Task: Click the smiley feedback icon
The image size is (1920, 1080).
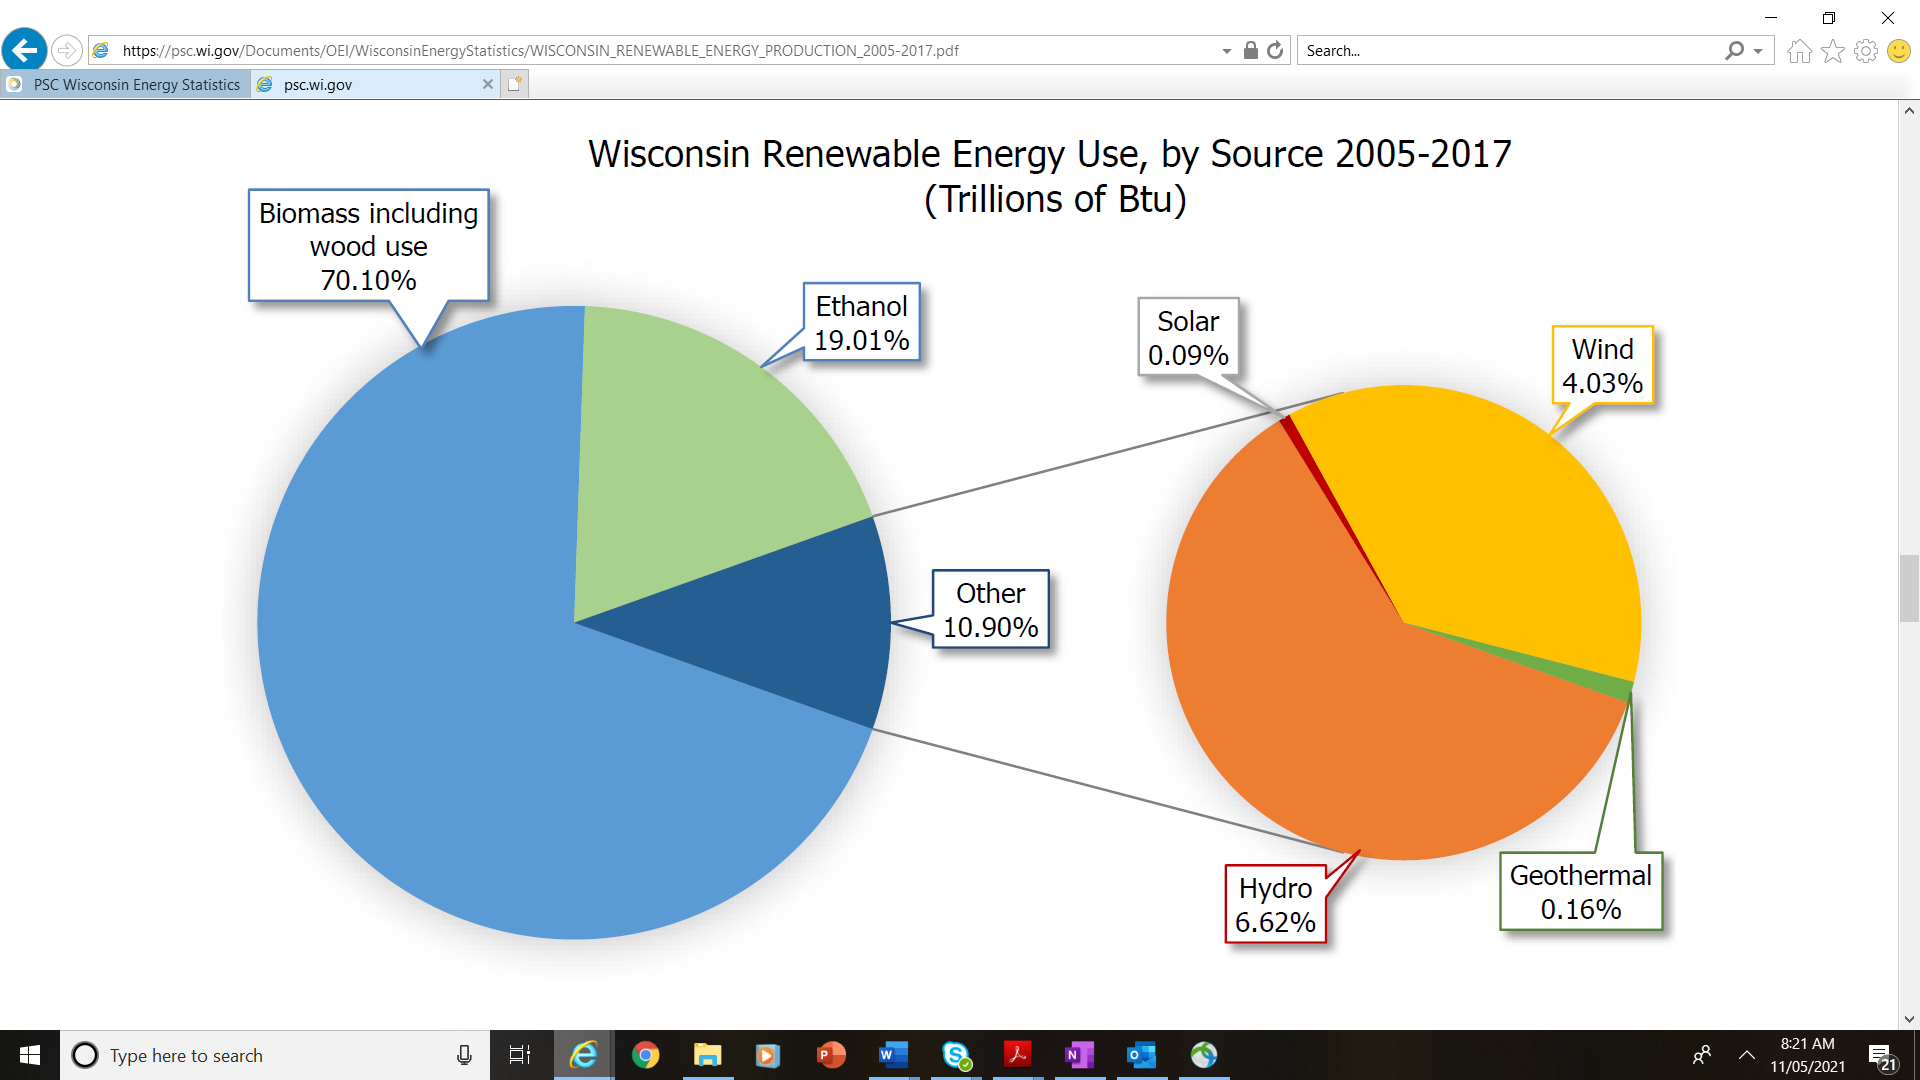Action: [1898, 51]
